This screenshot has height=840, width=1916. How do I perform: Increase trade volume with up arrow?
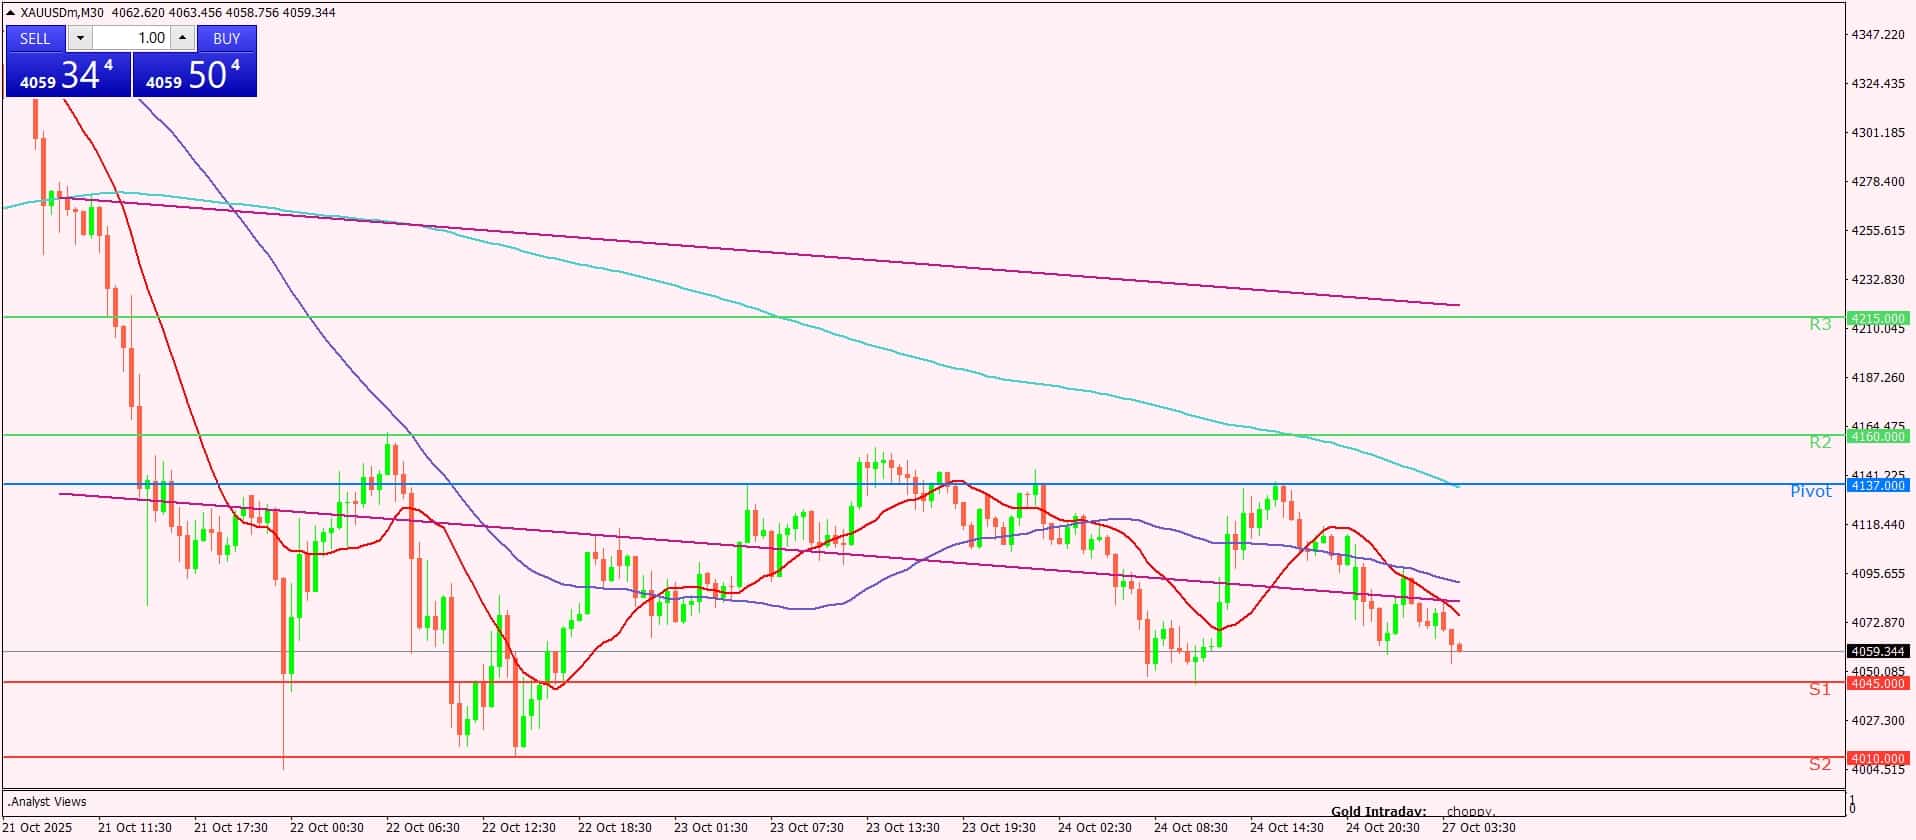pos(182,38)
